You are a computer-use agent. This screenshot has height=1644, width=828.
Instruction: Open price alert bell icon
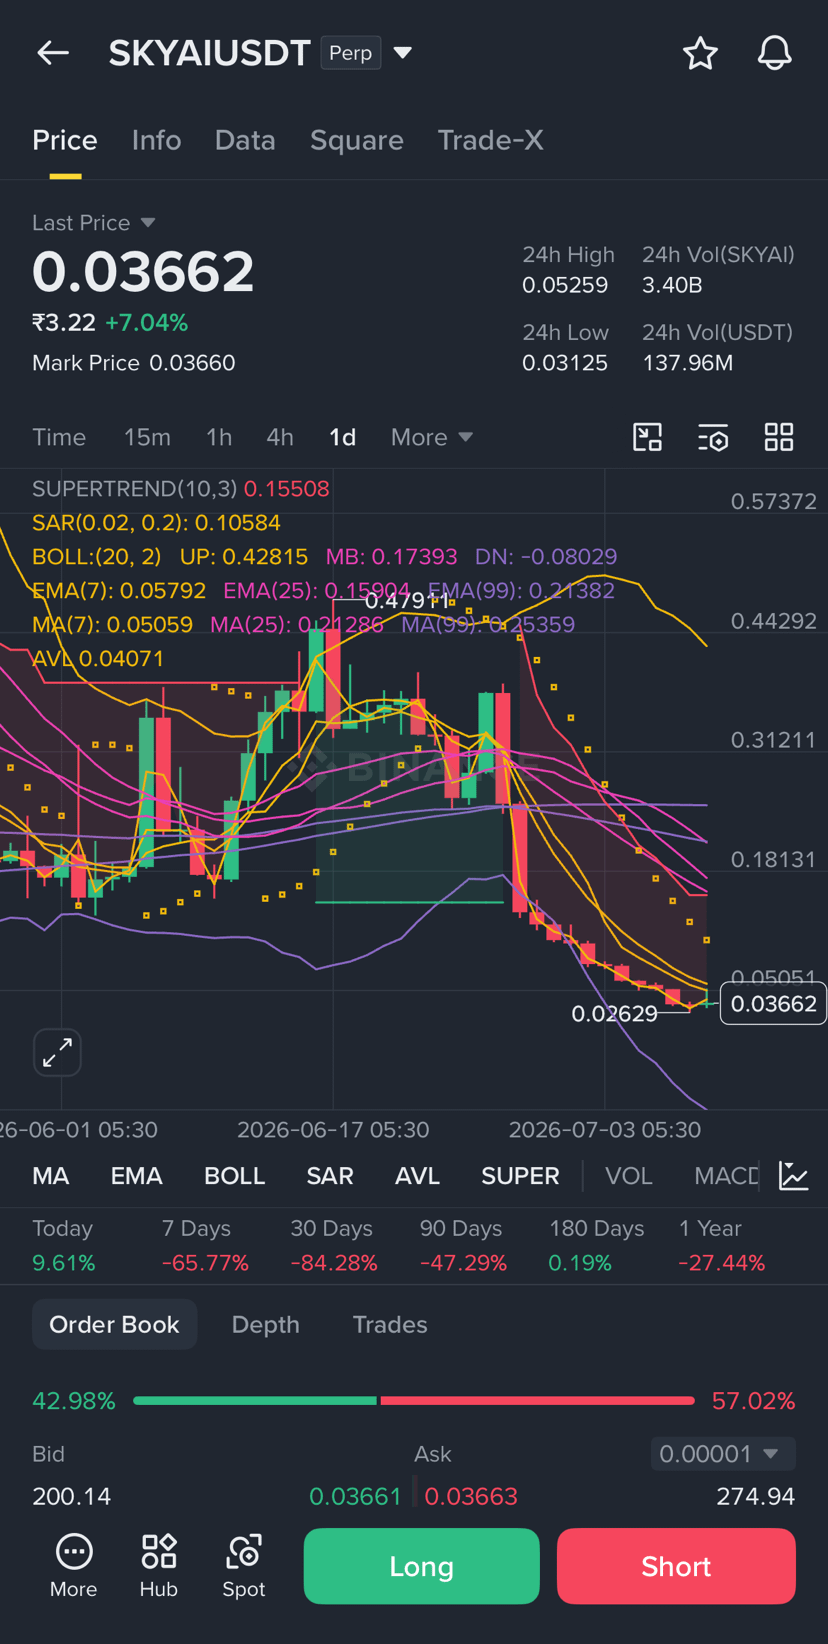click(775, 53)
